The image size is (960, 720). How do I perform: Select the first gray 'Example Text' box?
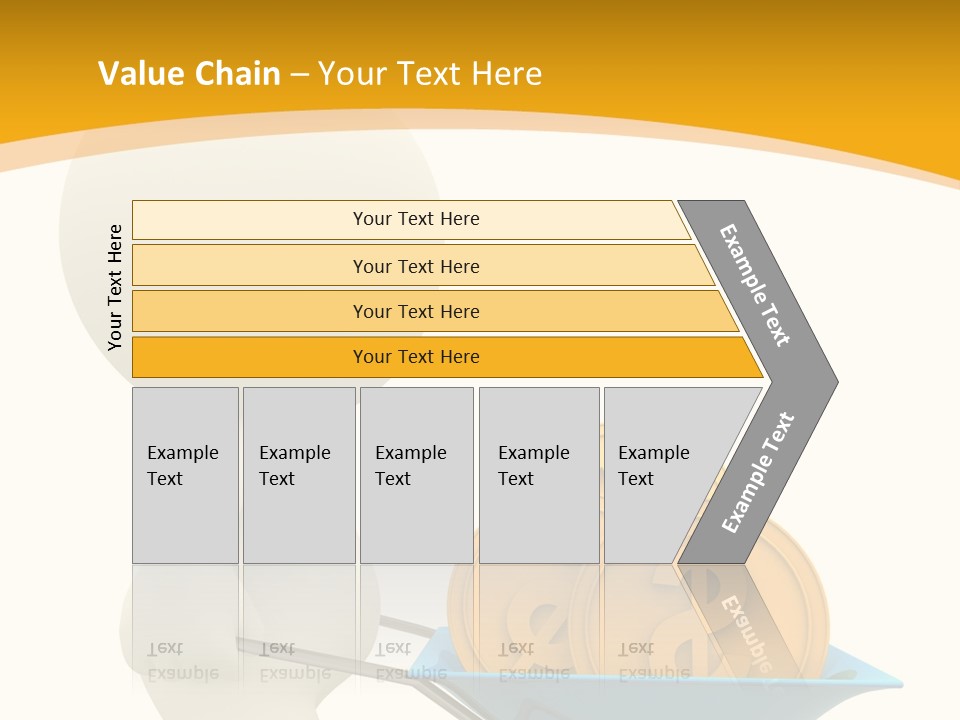coord(185,475)
